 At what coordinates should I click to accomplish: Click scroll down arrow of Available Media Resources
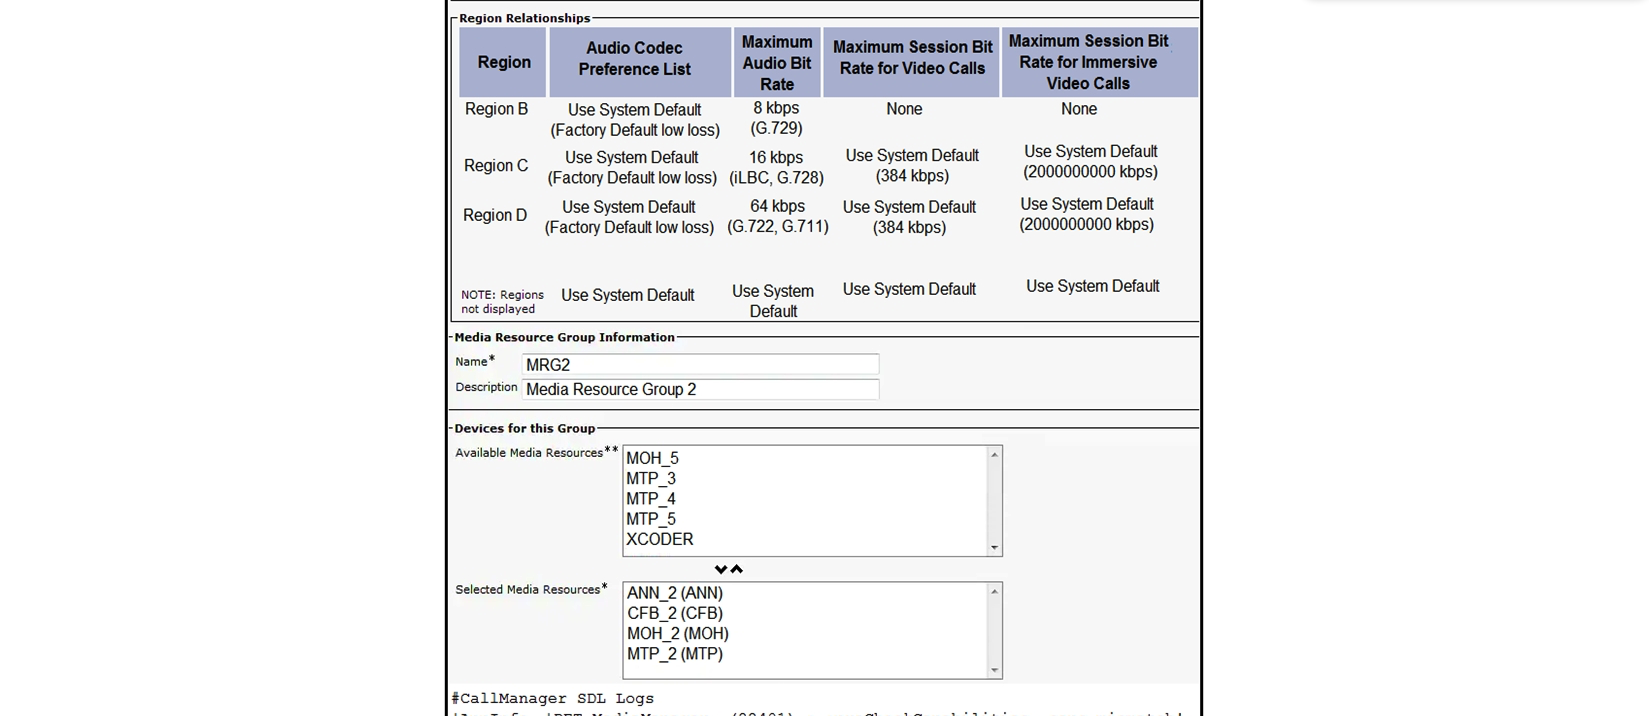pos(994,547)
